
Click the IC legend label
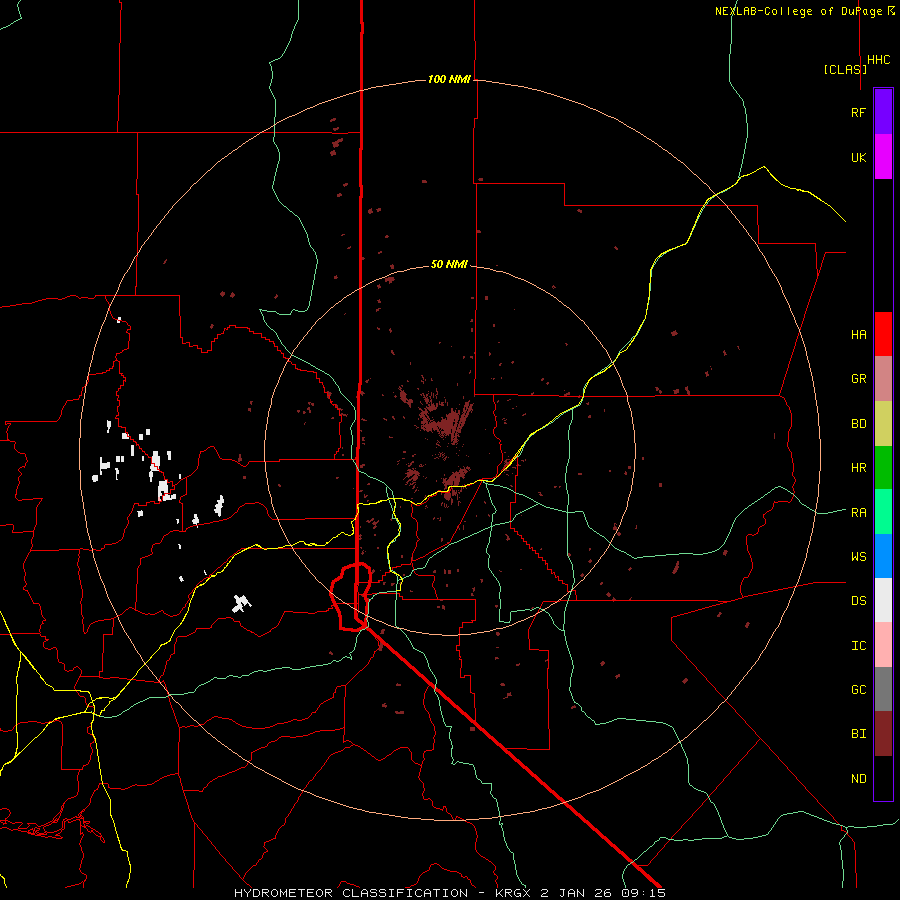(x=858, y=645)
